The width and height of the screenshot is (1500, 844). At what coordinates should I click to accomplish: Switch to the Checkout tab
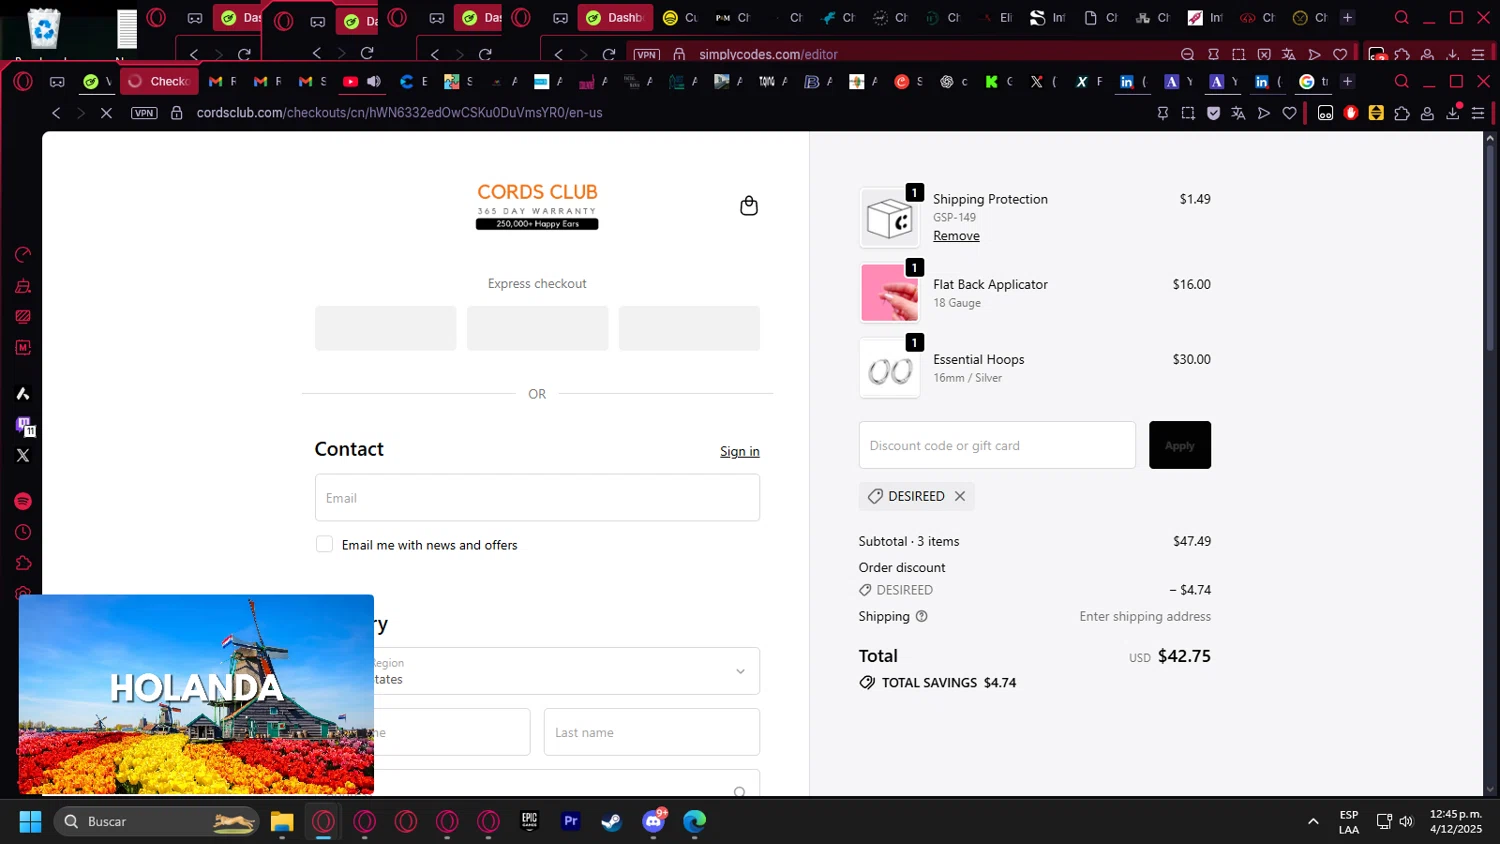click(x=159, y=81)
